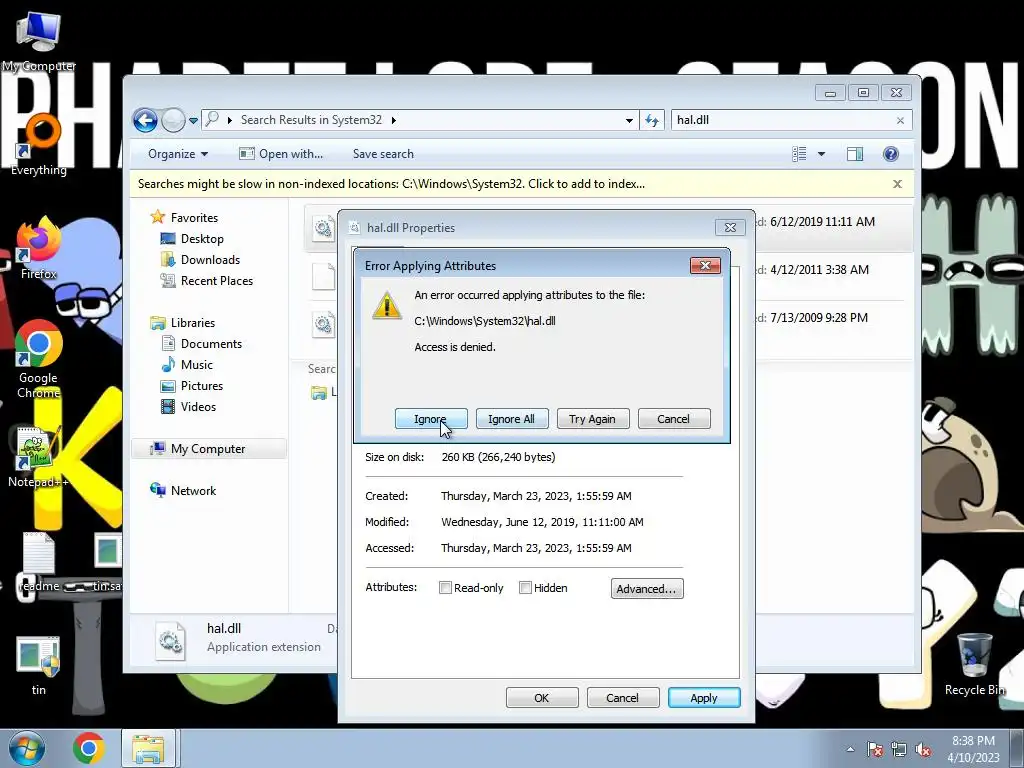Open the Windows Start menu
The height and width of the screenshot is (768, 1024).
[27, 748]
